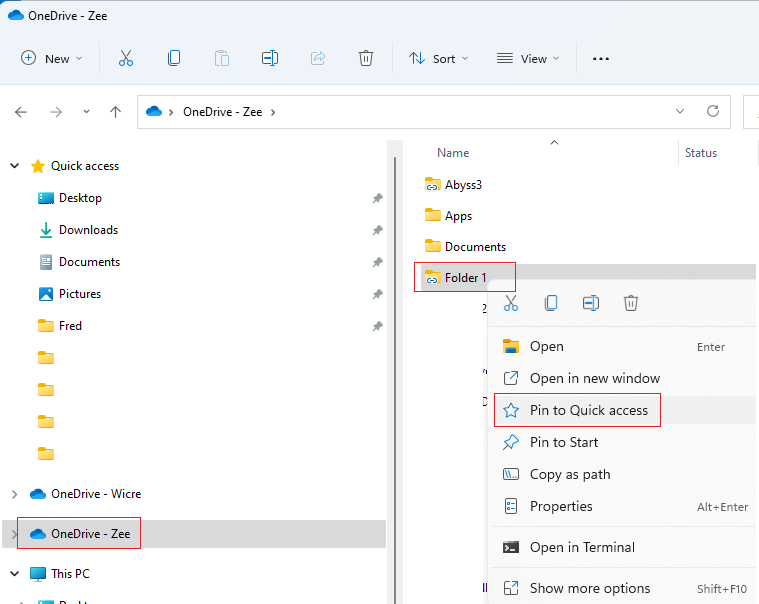Go up one level with up arrow
This screenshot has width=759, height=604.
pos(115,112)
